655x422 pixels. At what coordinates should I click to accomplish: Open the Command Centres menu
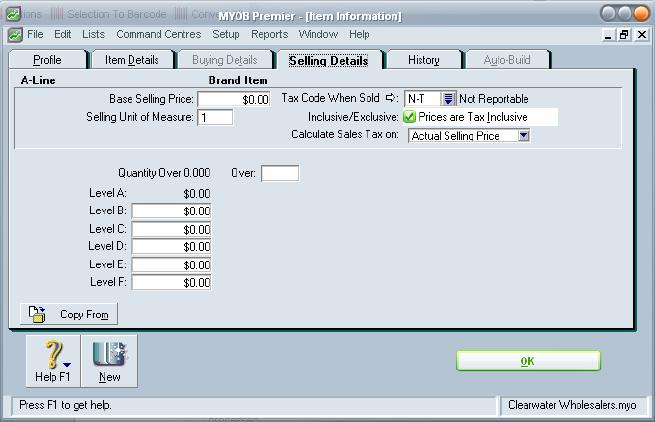[x=158, y=34]
